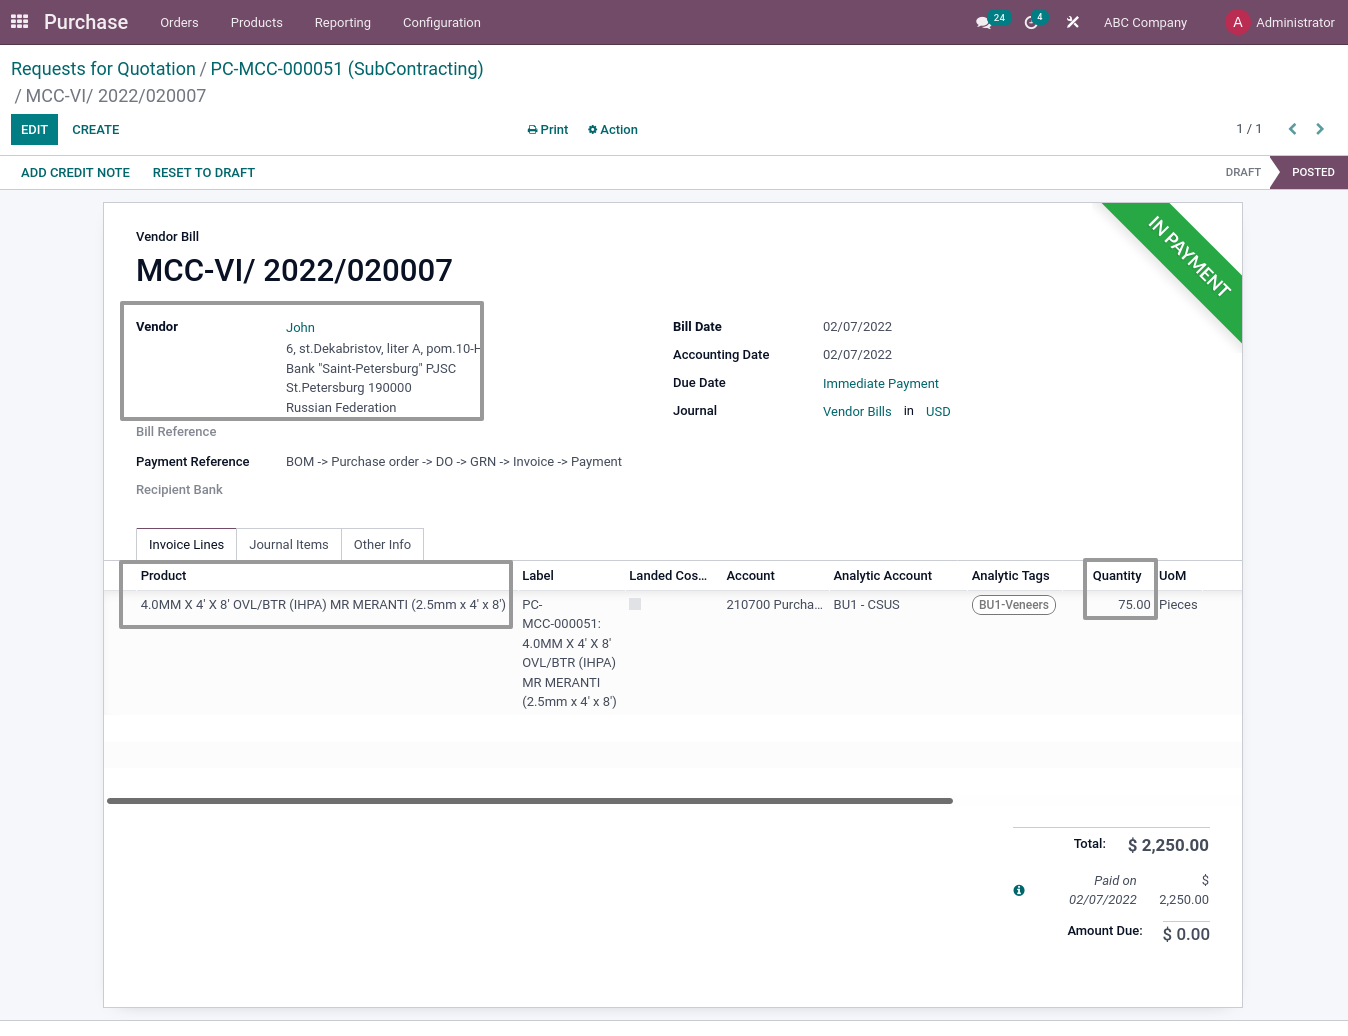Switch to the Journal Items tab
The height and width of the screenshot is (1036, 1348).
(x=288, y=544)
